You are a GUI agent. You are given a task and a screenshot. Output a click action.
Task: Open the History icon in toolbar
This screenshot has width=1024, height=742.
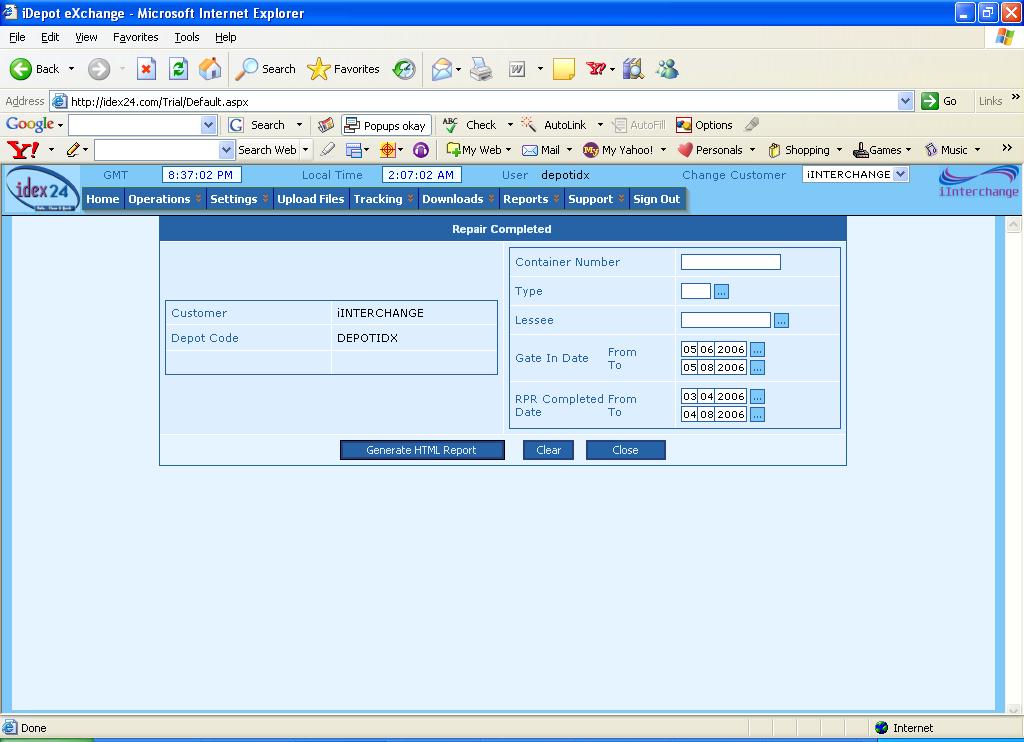pos(404,69)
